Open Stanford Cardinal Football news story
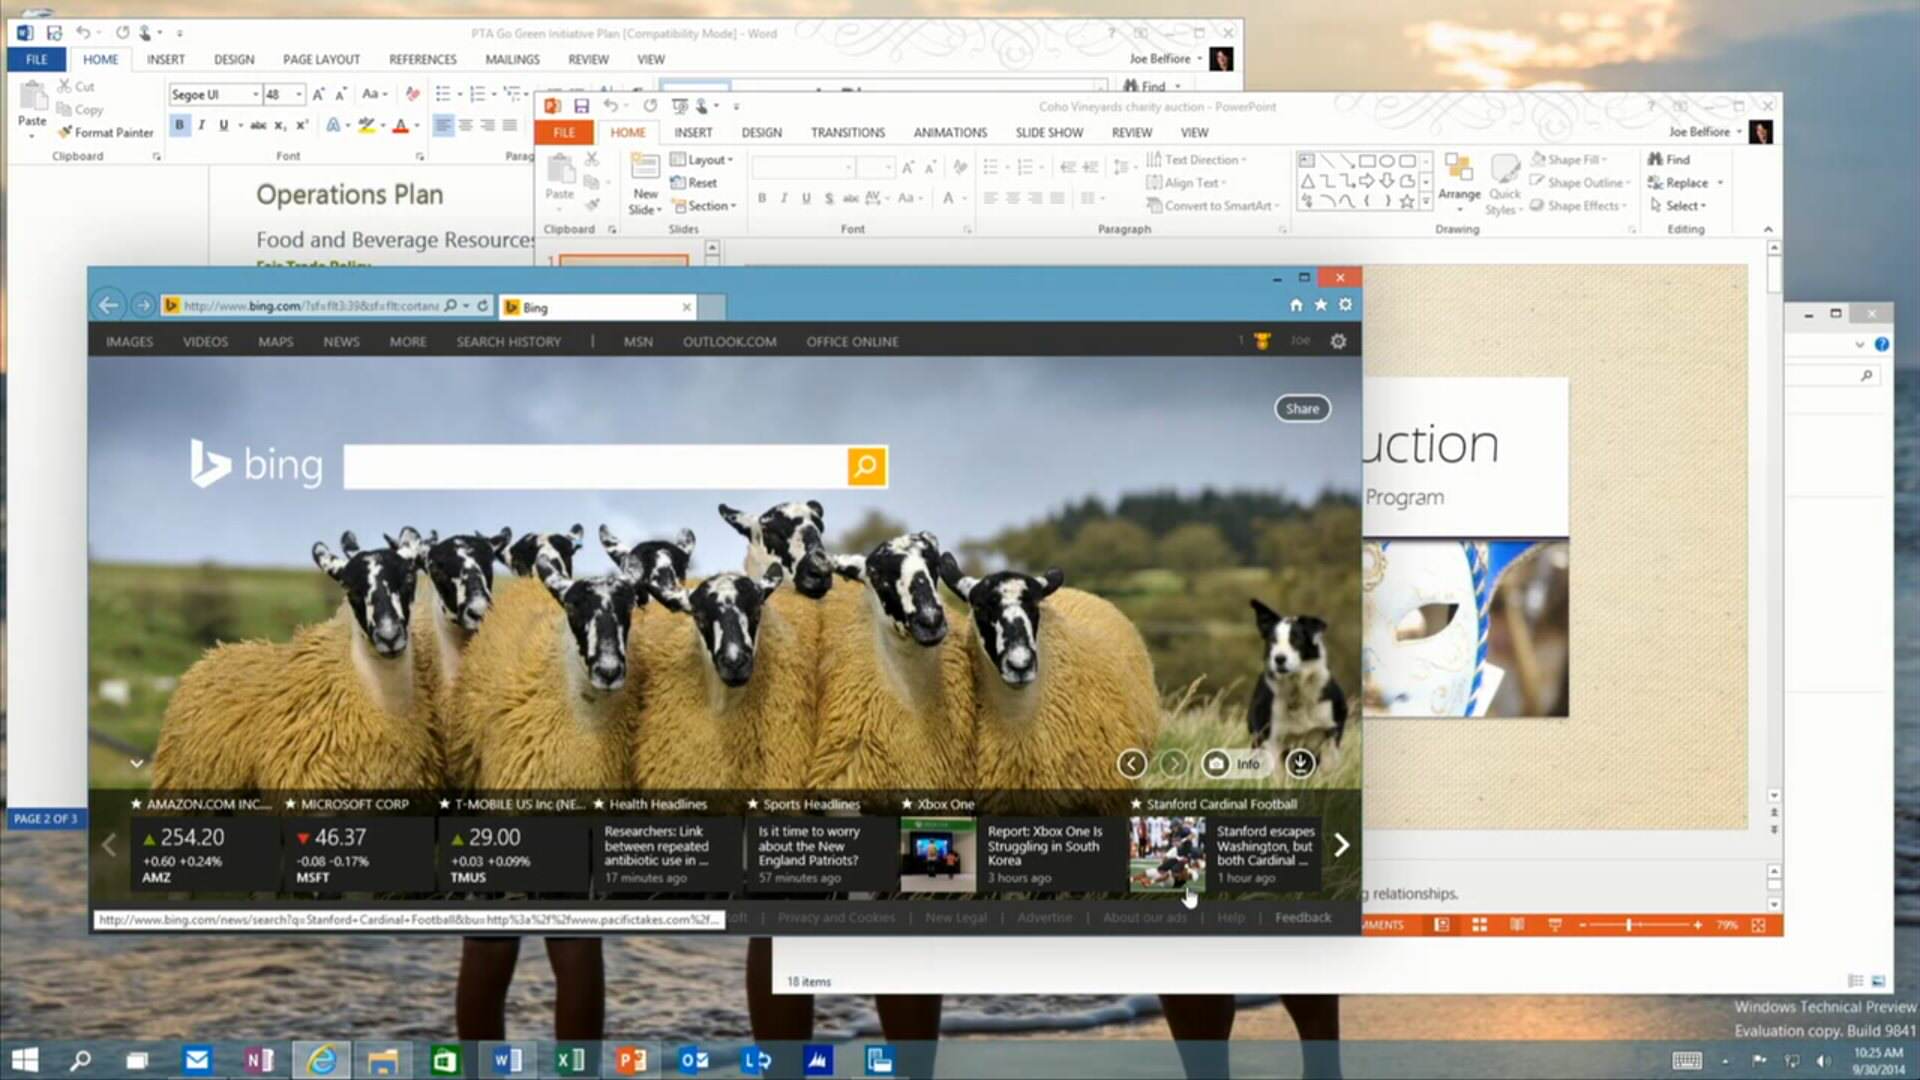This screenshot has width=1920, height=1080. [1225, 852]
